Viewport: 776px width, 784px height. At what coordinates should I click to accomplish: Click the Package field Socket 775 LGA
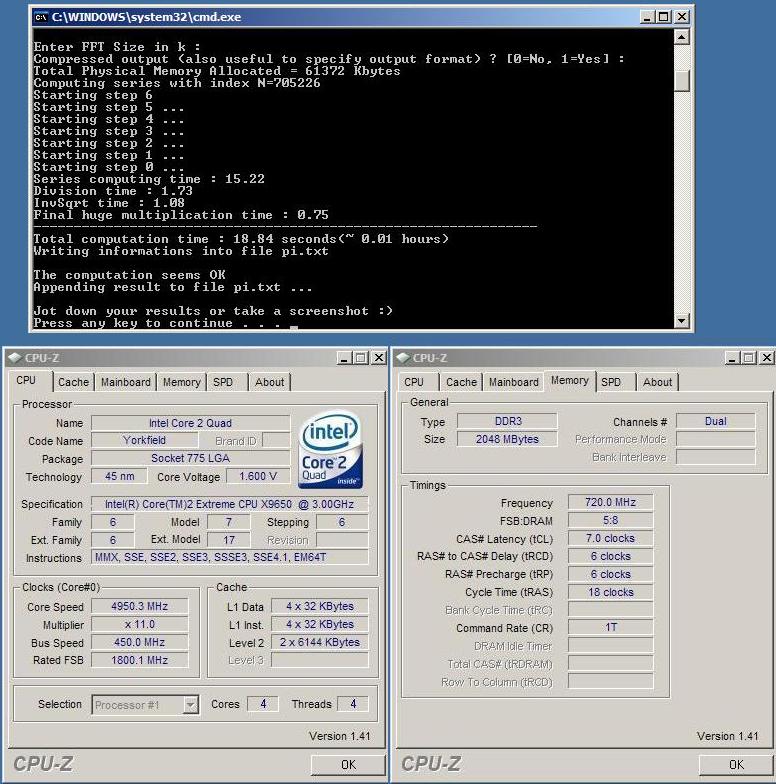click(x=190, y=458)
